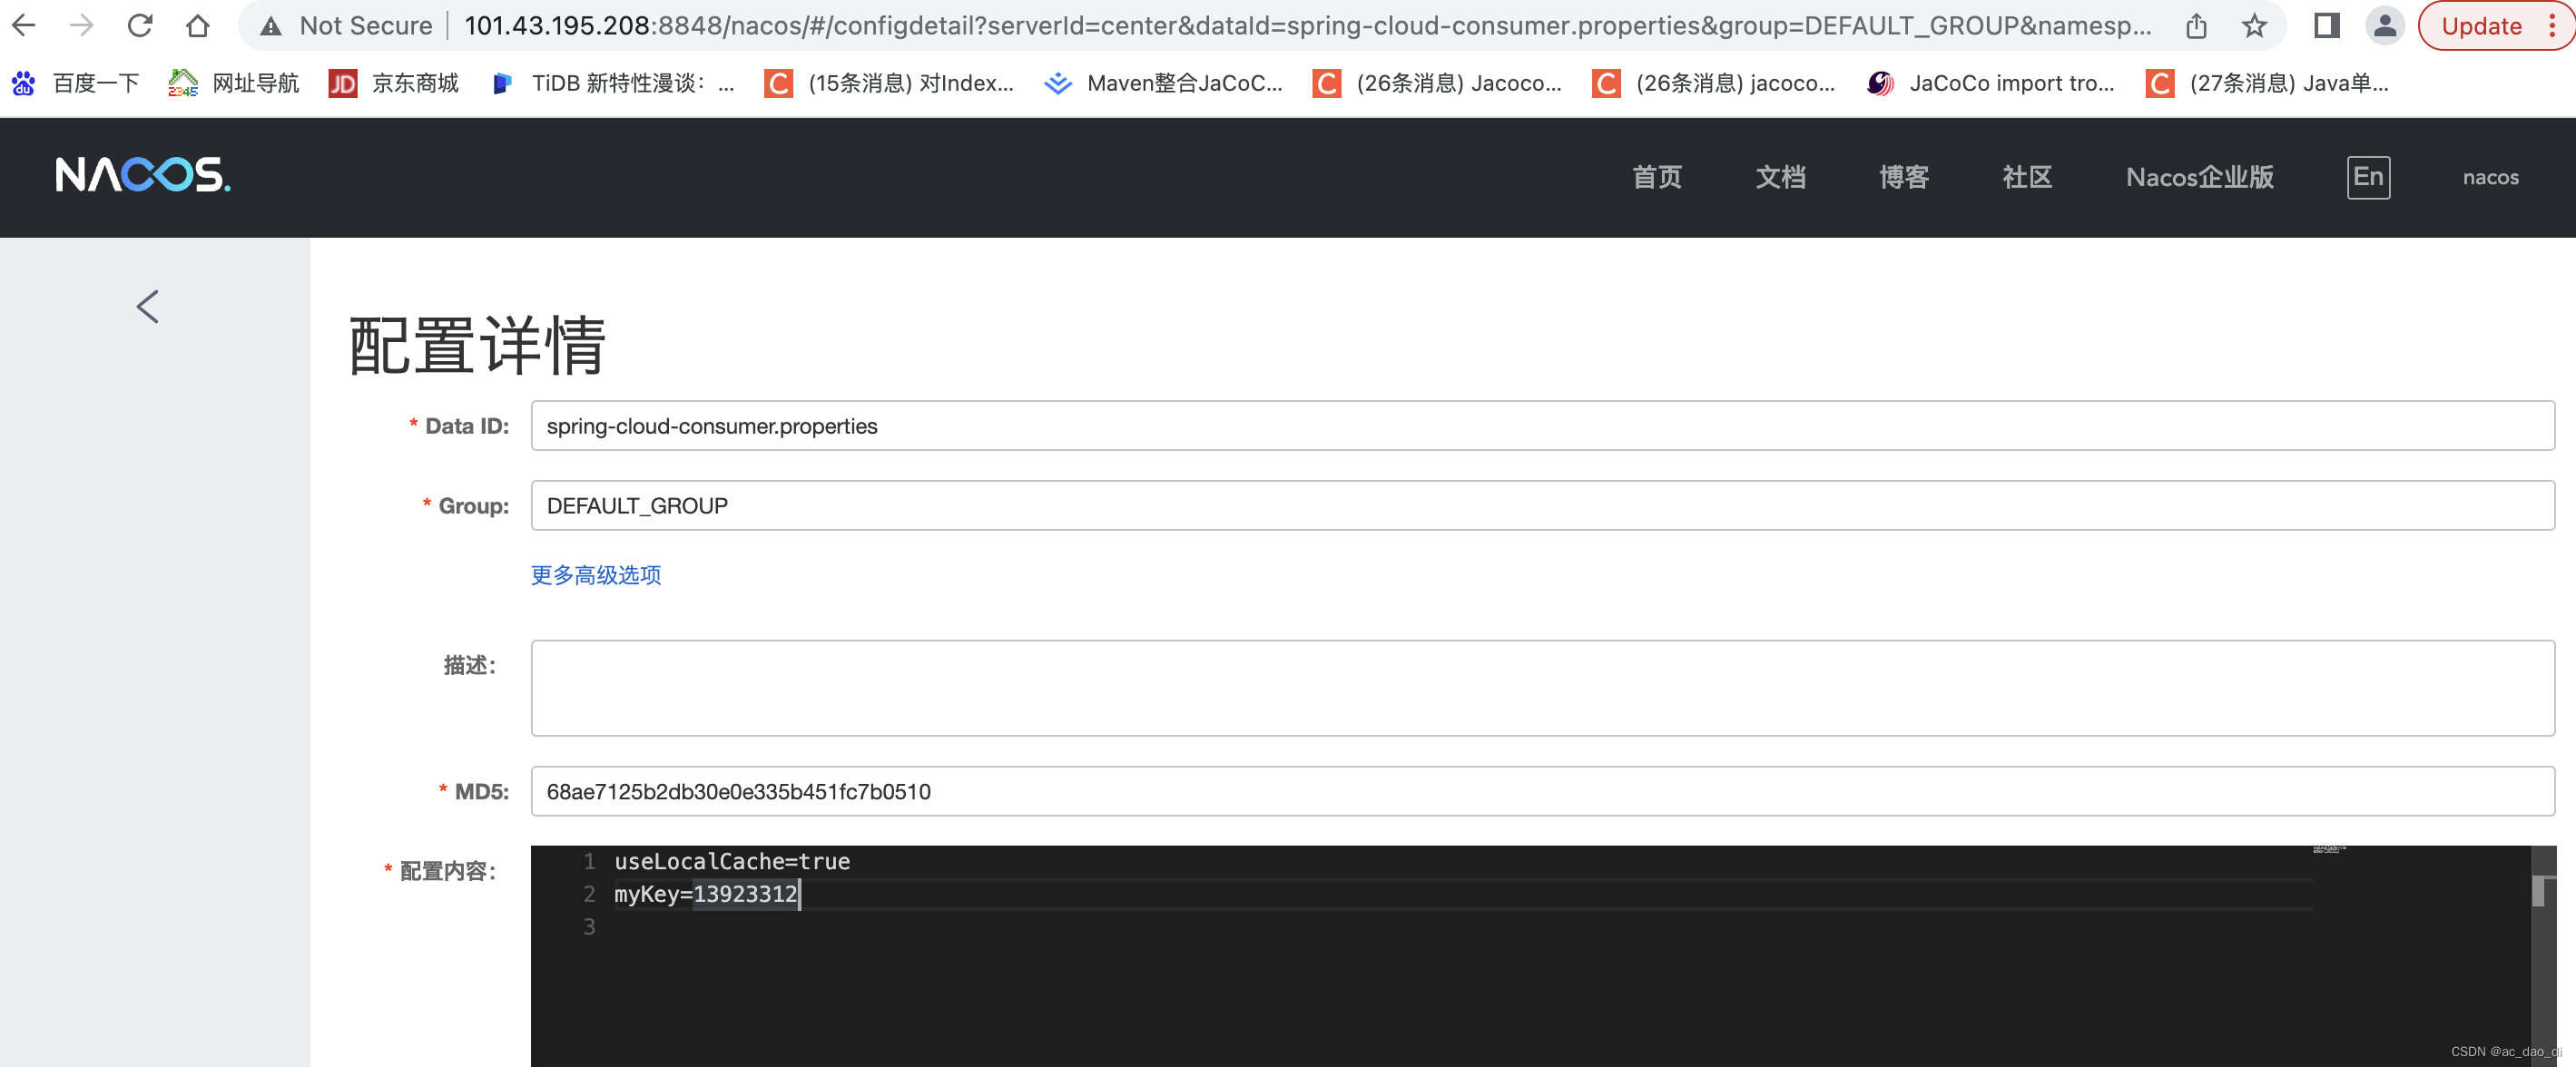
Task: Click the myKey=13923312 line in editor
Action: tap(706, 894)
